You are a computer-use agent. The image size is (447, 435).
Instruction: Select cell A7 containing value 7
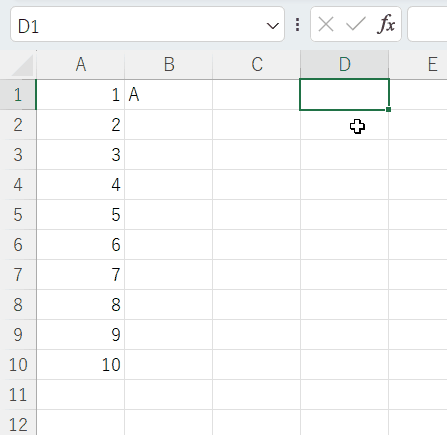(81, 275)
